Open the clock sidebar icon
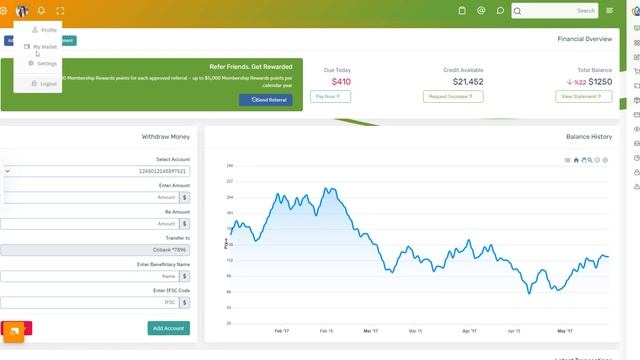The width and height of the screenshot is (640, 360). [636, 158]
